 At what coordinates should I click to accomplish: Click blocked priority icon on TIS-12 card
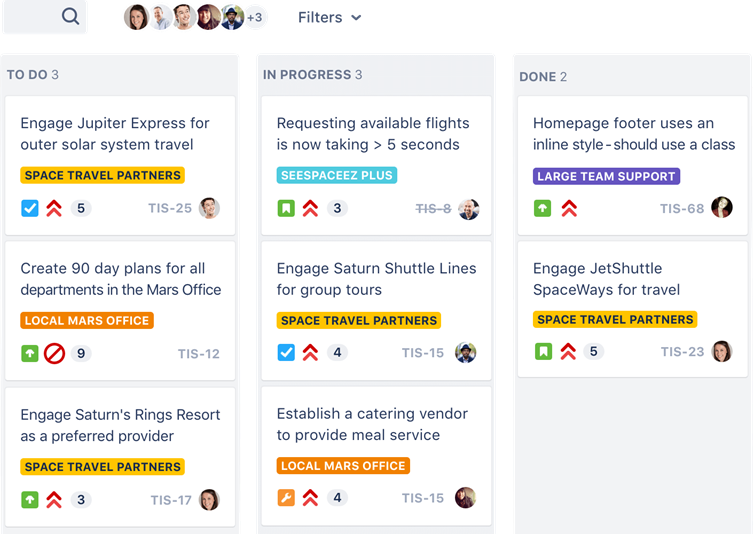(x=54, y=354)
